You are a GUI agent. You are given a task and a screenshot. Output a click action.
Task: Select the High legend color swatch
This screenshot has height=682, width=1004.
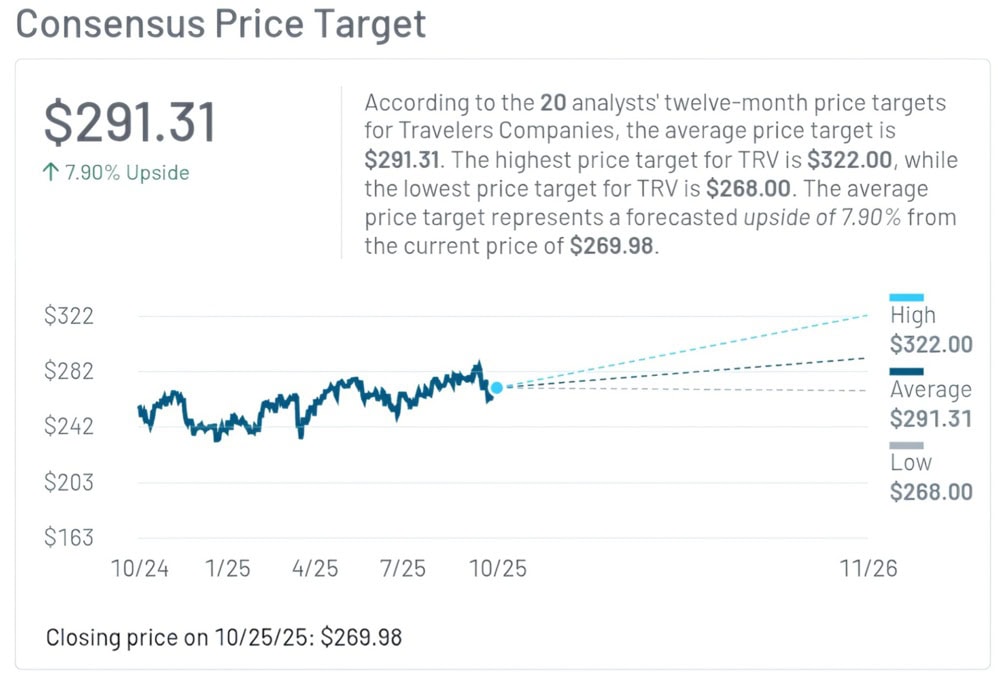tap(906, 297)
